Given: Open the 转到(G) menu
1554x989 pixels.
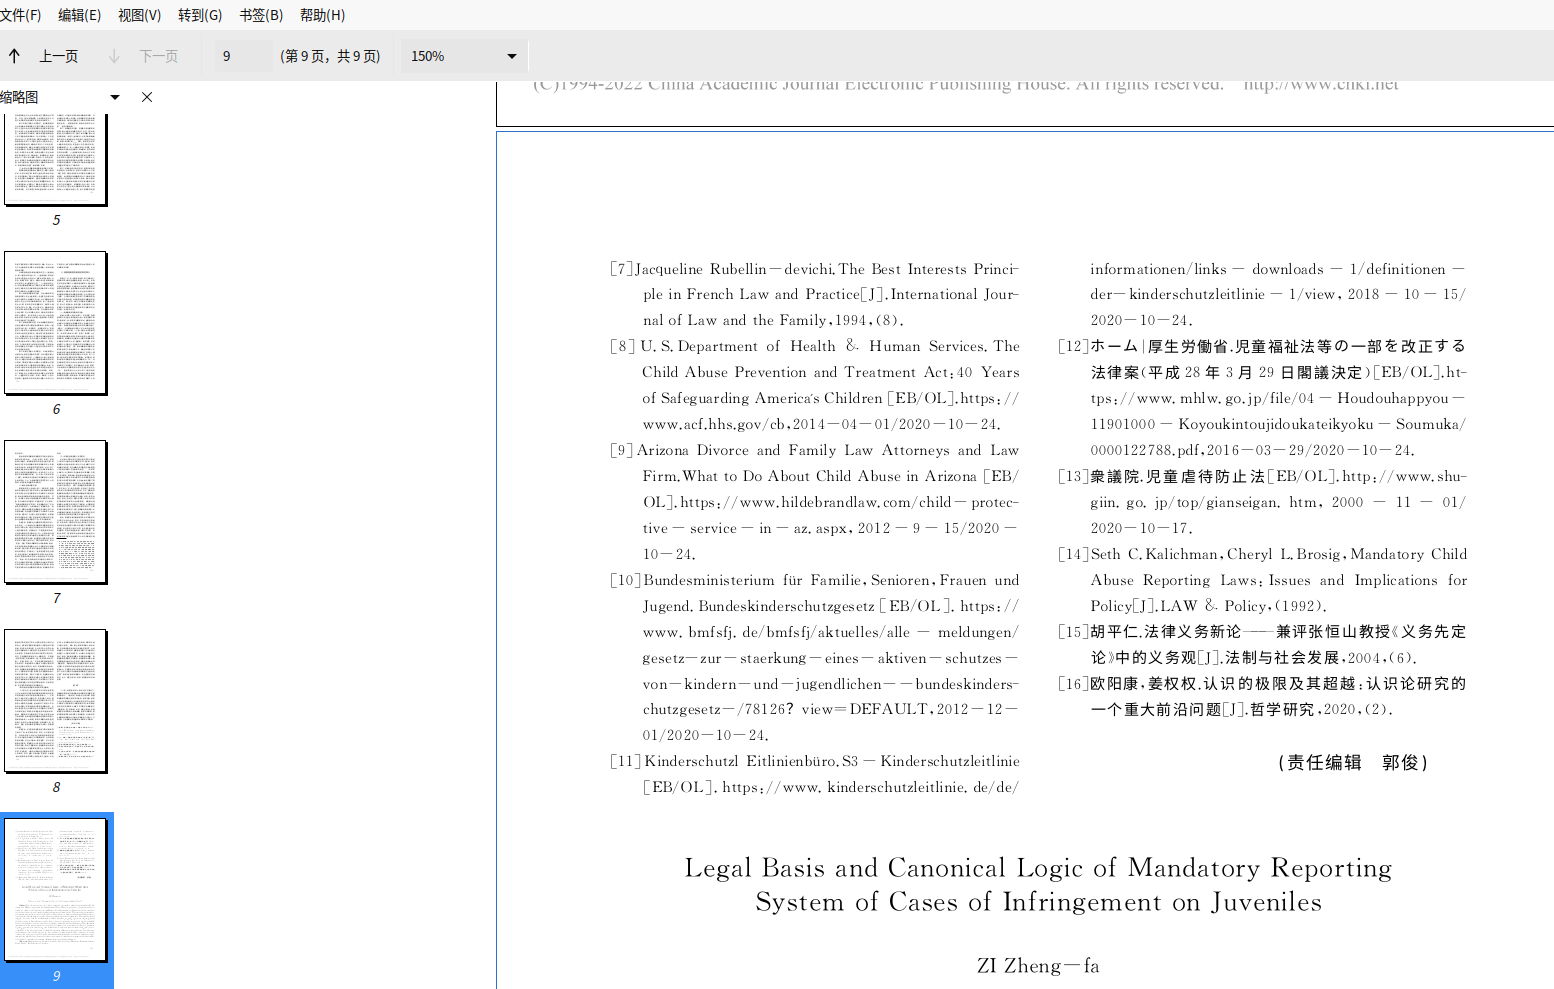Looking at the screenshot, I should 200,15.
